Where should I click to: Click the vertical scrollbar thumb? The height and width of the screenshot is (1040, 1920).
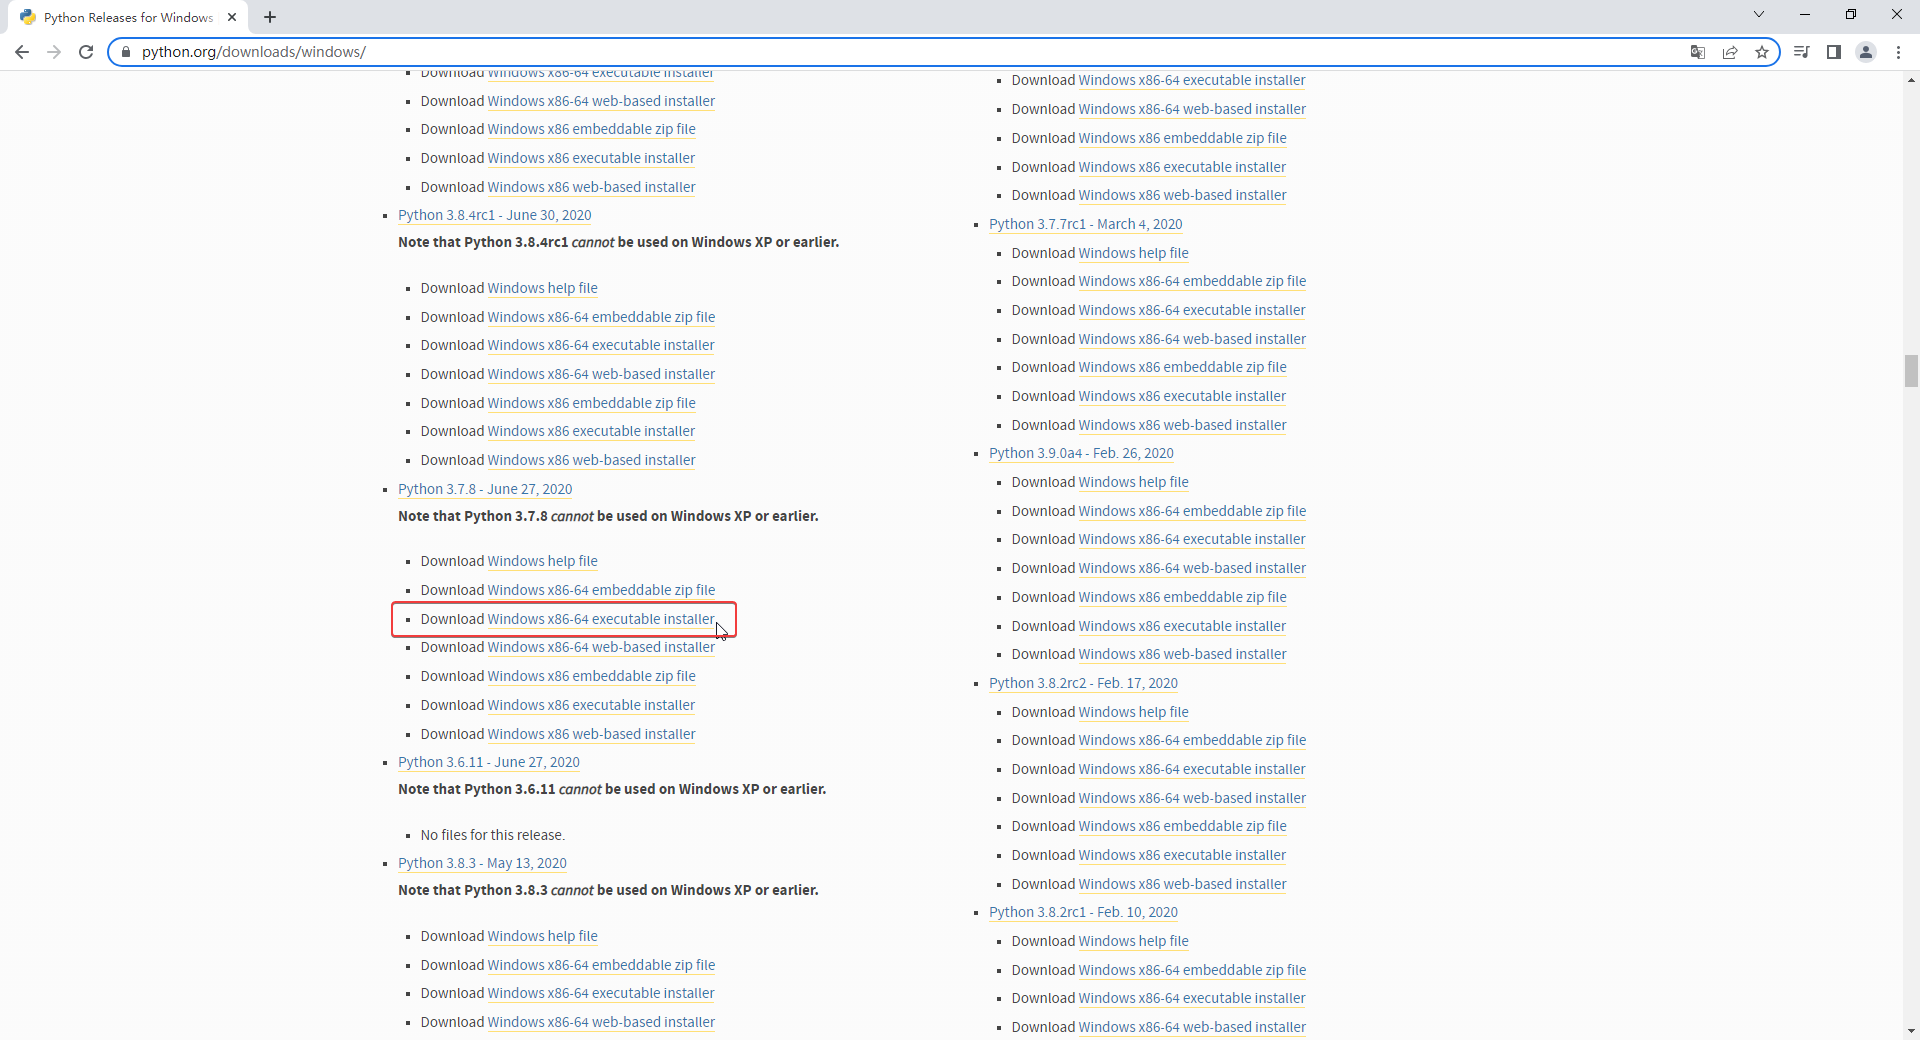point(1911,370)
